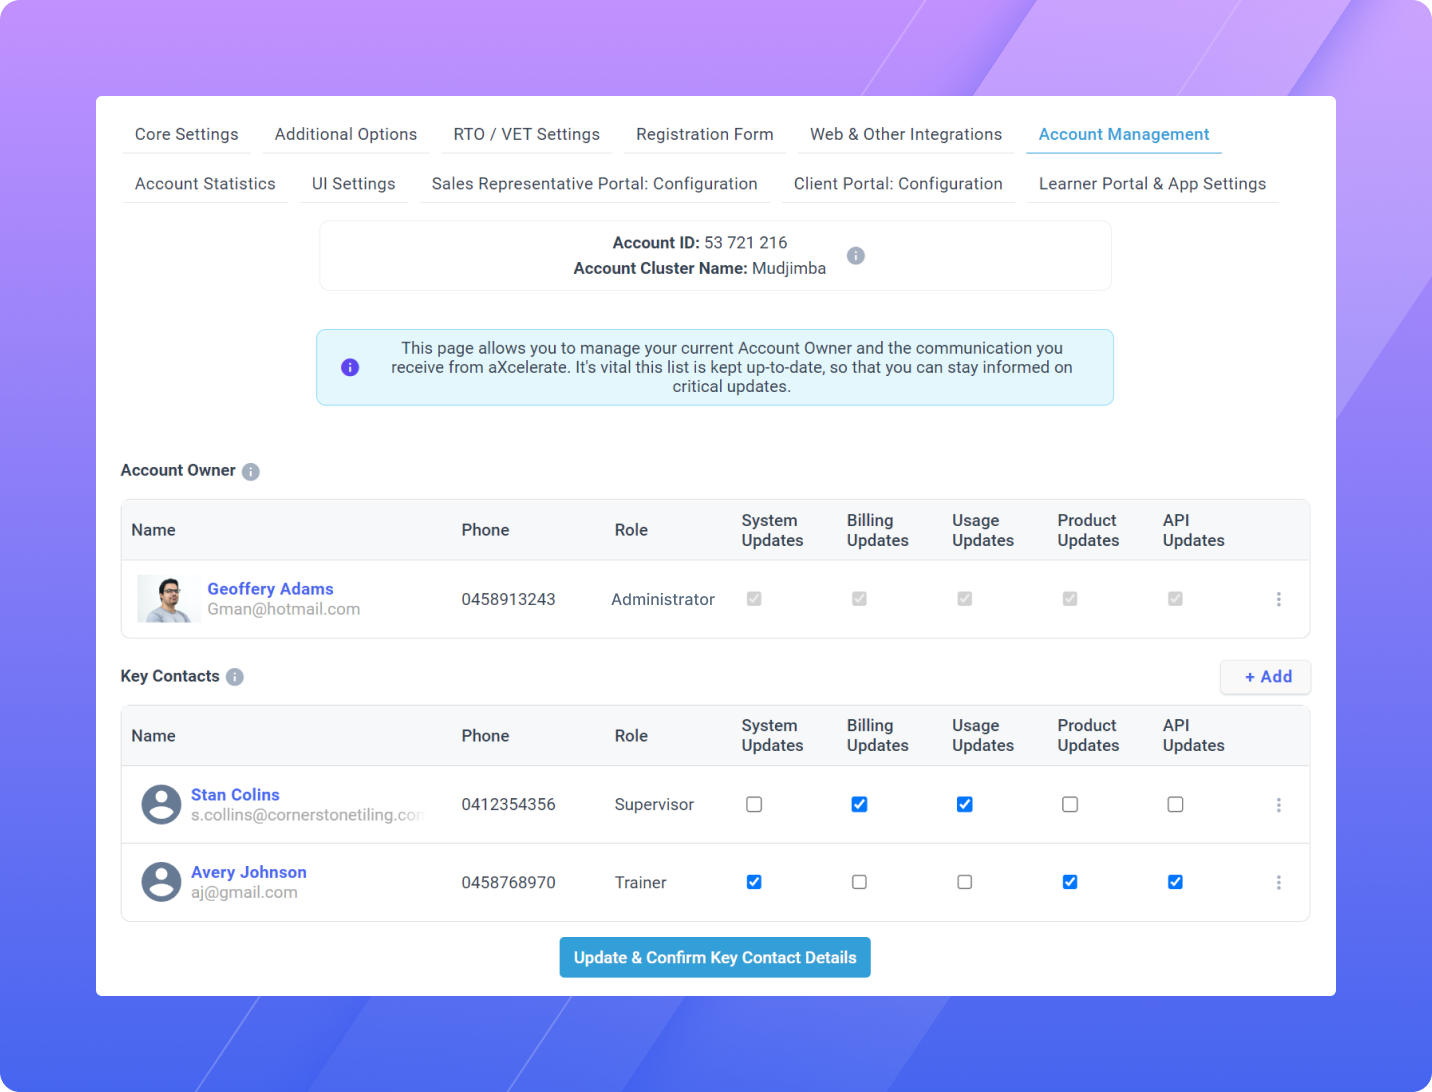1432x1092 pixels.
Task: Open the Learner Portal & App Settings tab
Action: coord(1152,183)
